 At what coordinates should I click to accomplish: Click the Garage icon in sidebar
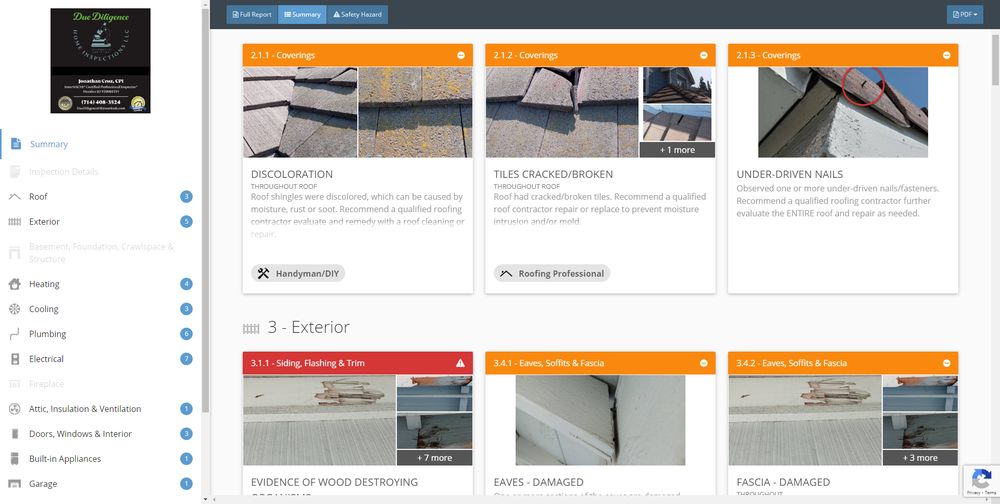coord(15,484)
